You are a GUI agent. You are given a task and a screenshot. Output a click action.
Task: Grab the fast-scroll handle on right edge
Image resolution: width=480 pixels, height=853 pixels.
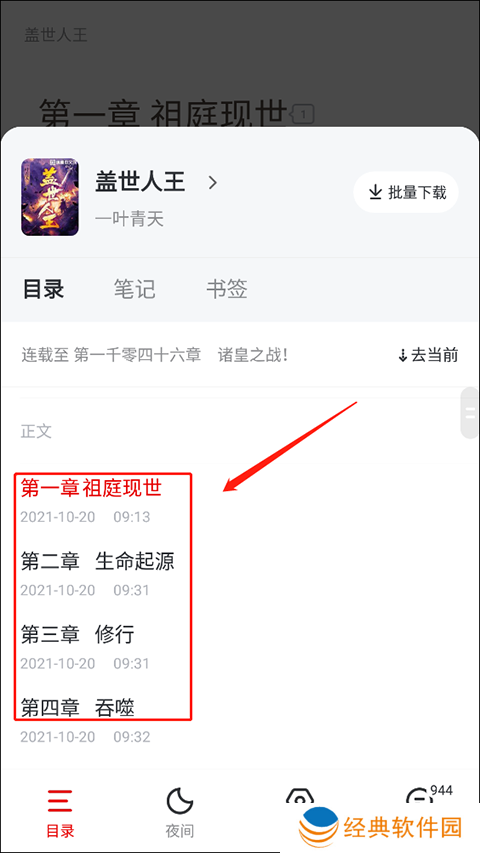tap(470, 413)
